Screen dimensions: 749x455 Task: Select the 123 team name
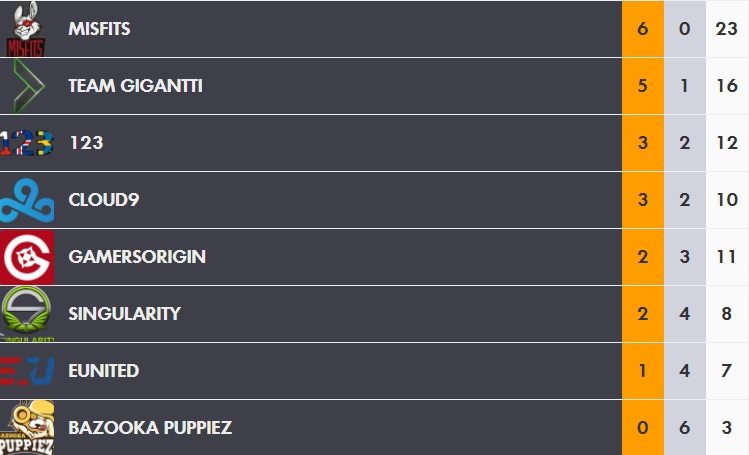(x=86, y=143)
